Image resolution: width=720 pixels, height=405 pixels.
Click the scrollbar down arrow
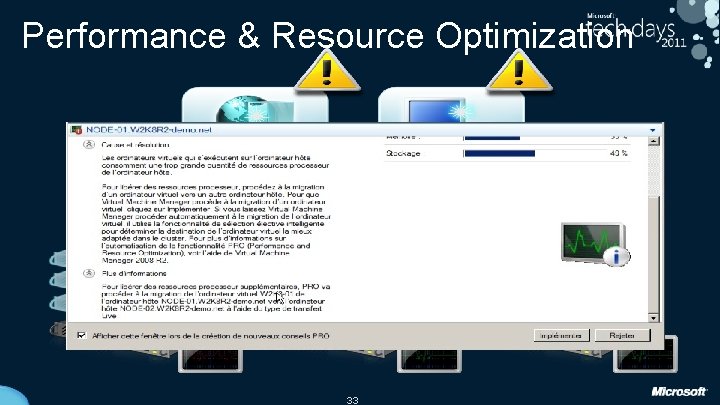tap(653, 317)
